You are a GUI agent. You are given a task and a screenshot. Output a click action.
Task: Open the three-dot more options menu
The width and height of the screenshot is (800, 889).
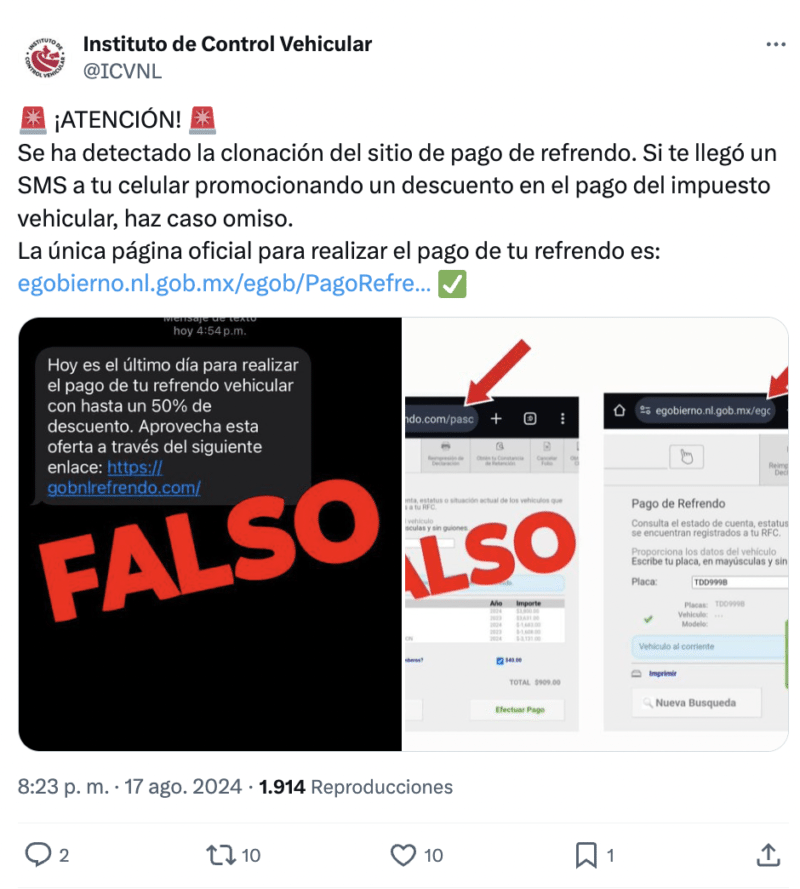775,45
